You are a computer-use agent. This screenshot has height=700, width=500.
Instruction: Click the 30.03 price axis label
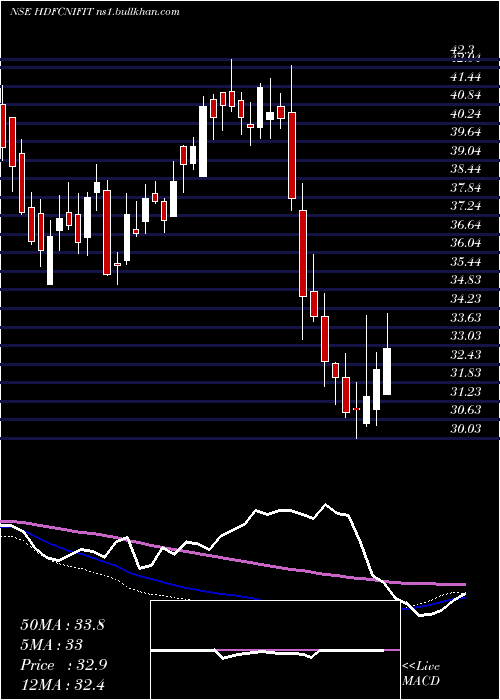pos(466,429)
